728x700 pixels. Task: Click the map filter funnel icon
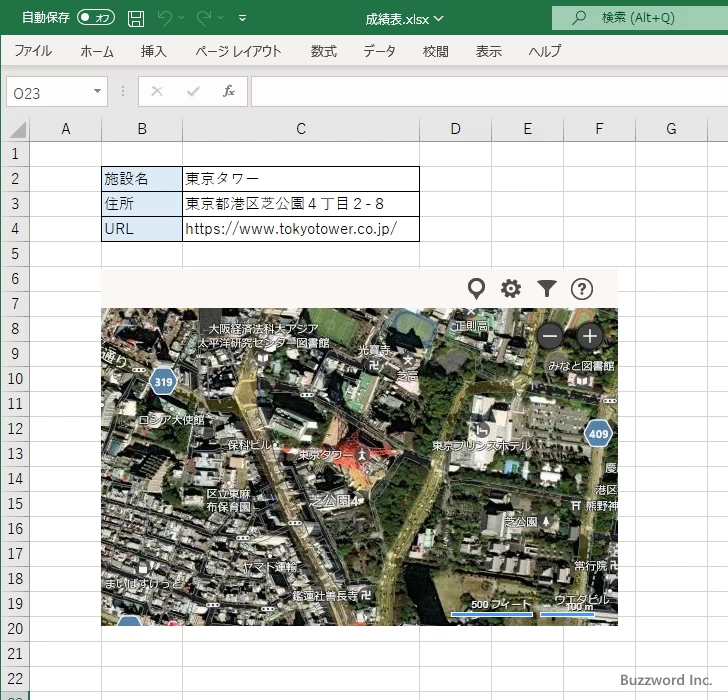coord(547,289)
